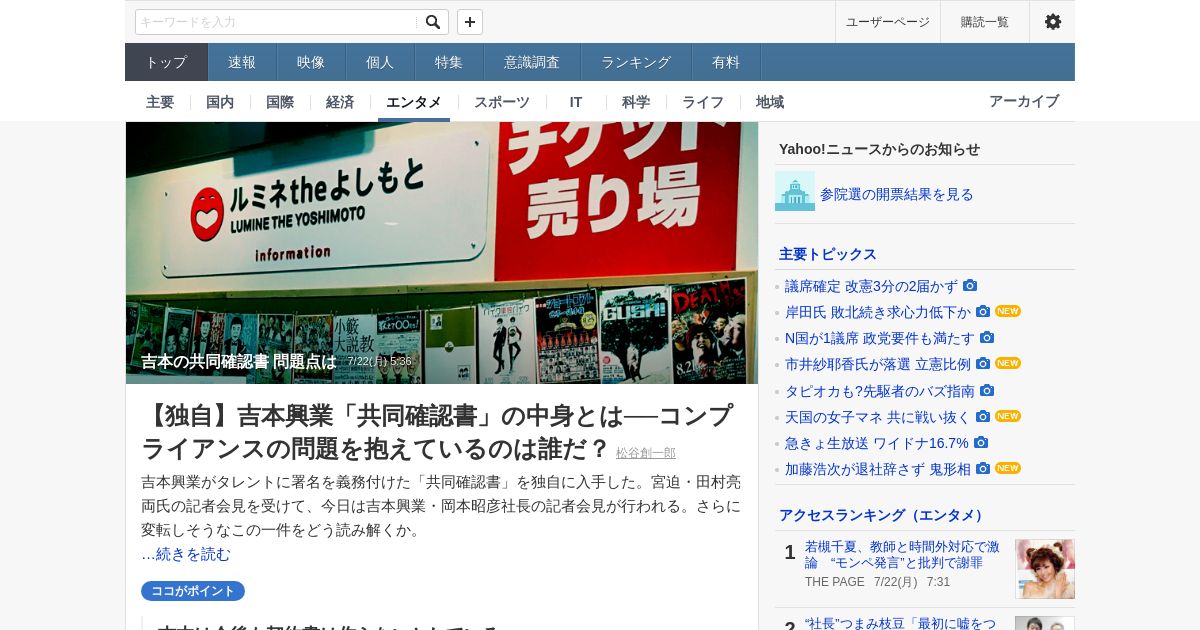The image size is (1200, 630).
Task: Open the 経済 category
Action: tap(340, 102)
